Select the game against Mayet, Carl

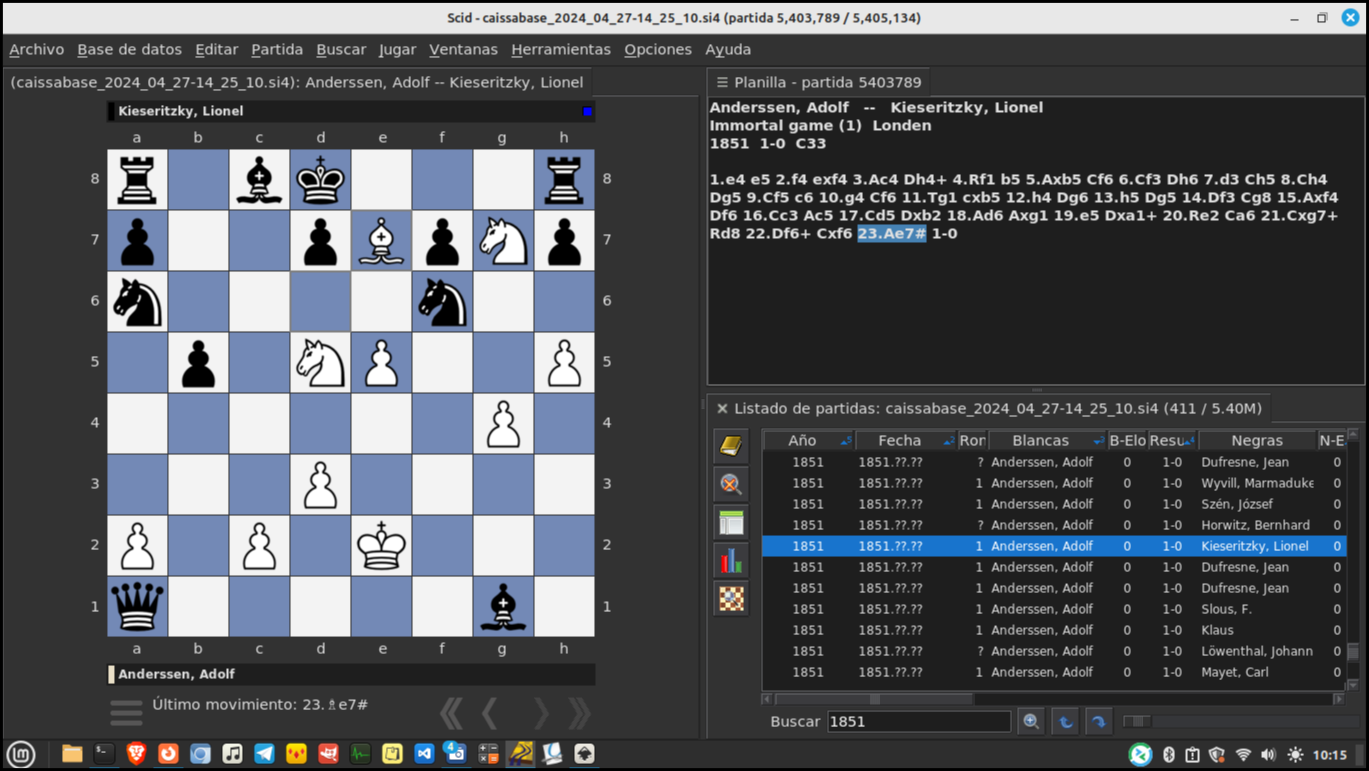(x=1054, y=672)
